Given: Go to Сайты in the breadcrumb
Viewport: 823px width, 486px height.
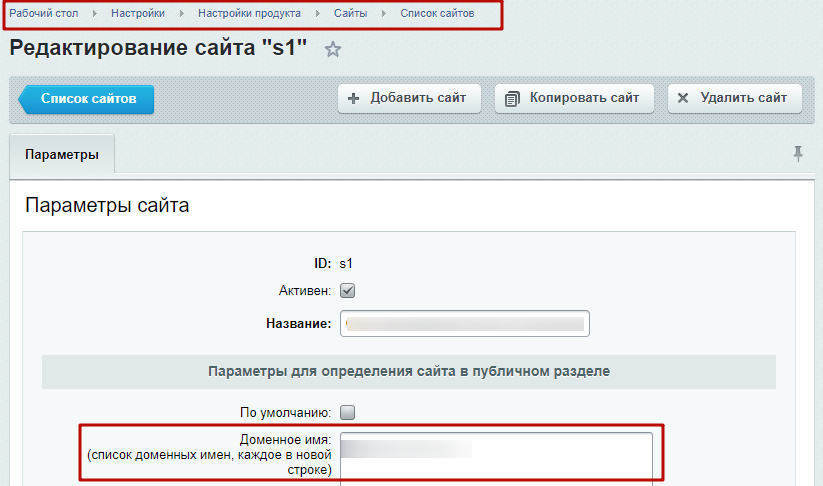Looking at the screenshot, I should coord(350,14).
